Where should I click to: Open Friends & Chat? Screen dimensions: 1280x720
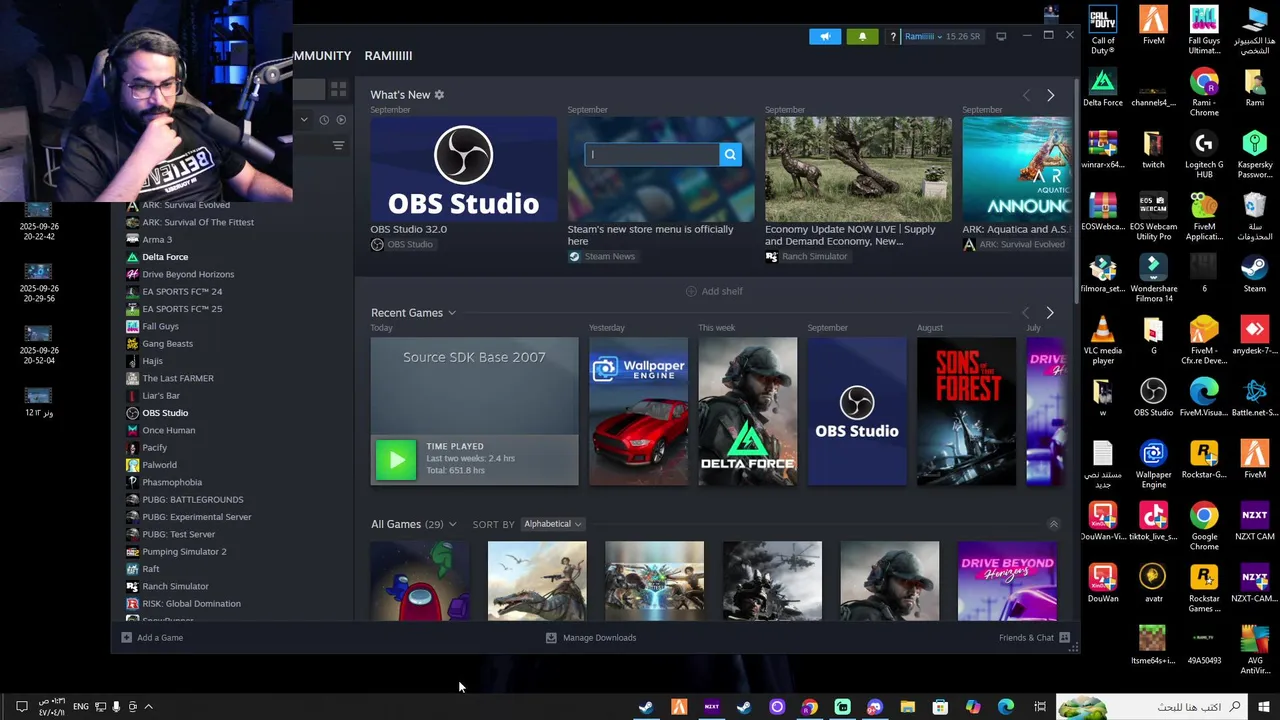point(1034,638)
